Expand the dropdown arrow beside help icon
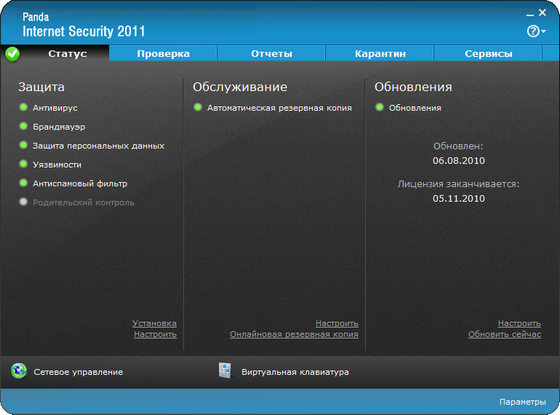Screen dimensions: 560x415 point(543,32)
